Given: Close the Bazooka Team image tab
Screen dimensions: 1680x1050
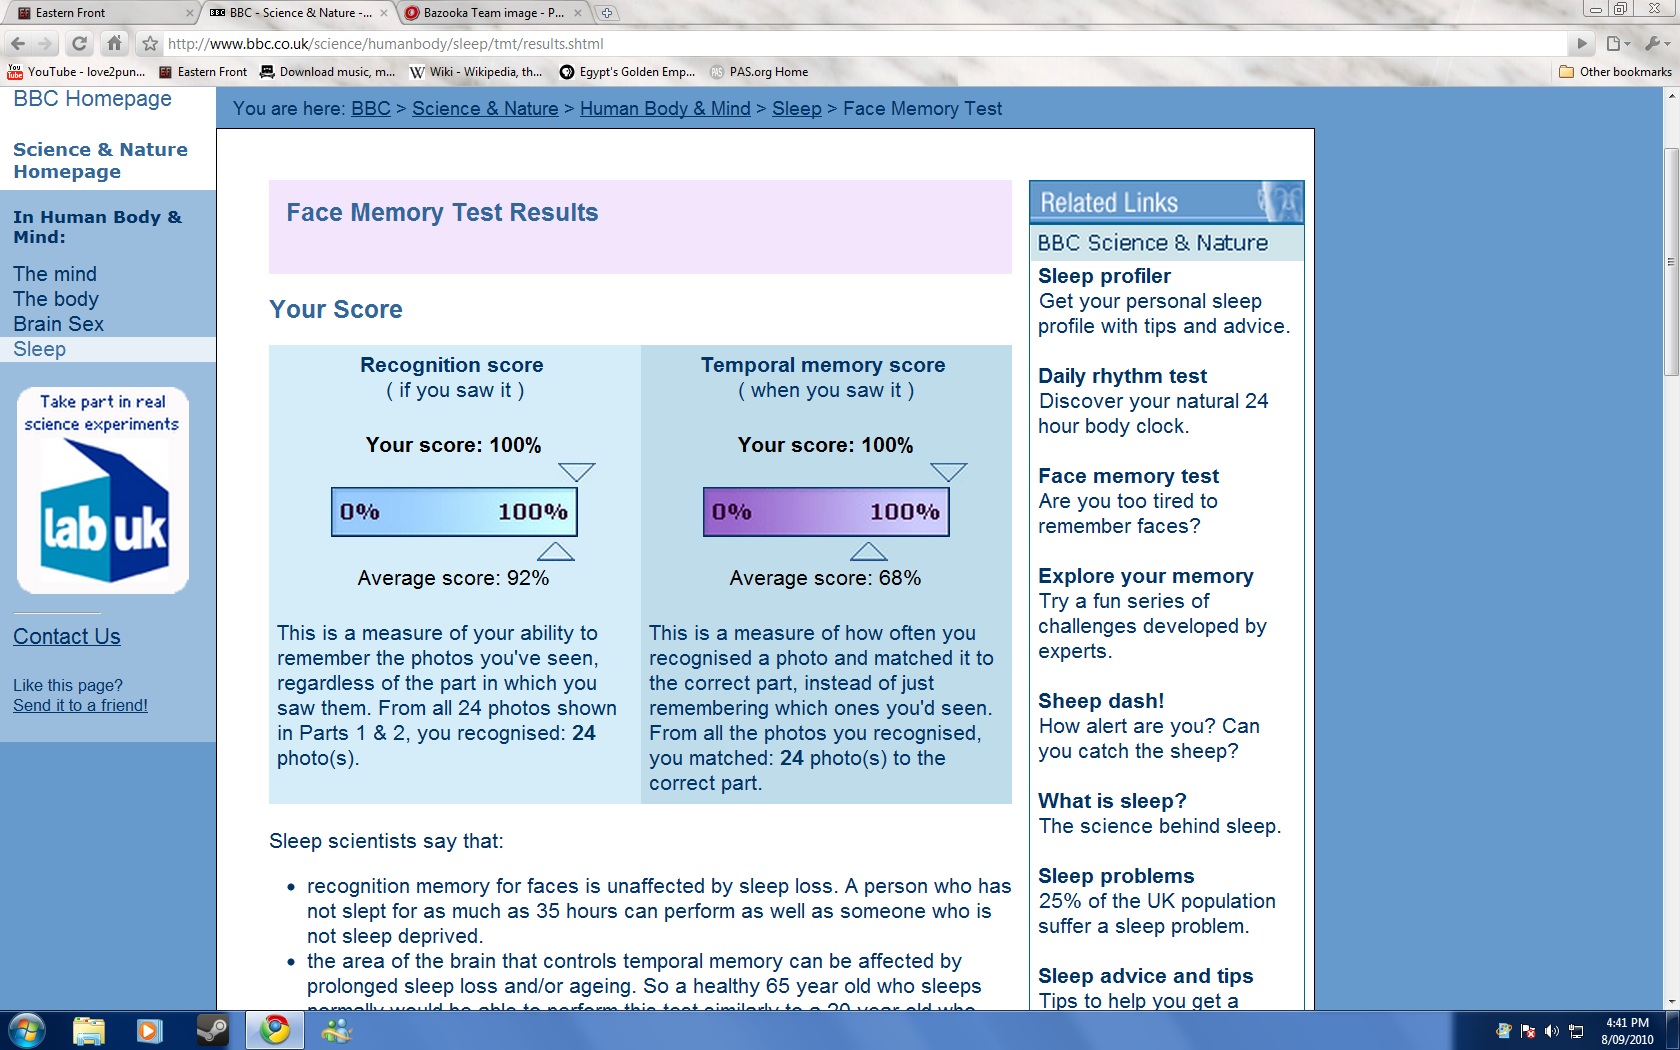Looking at the screenshot, I should click(578, 13).
